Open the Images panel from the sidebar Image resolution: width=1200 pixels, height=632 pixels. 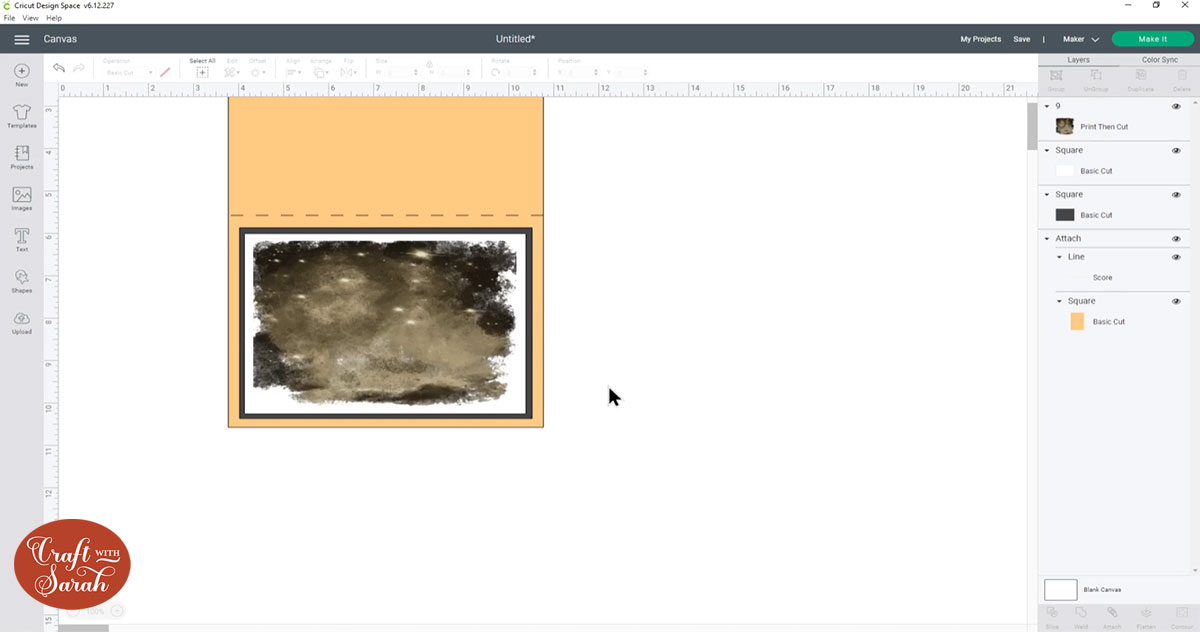(21, 197)
